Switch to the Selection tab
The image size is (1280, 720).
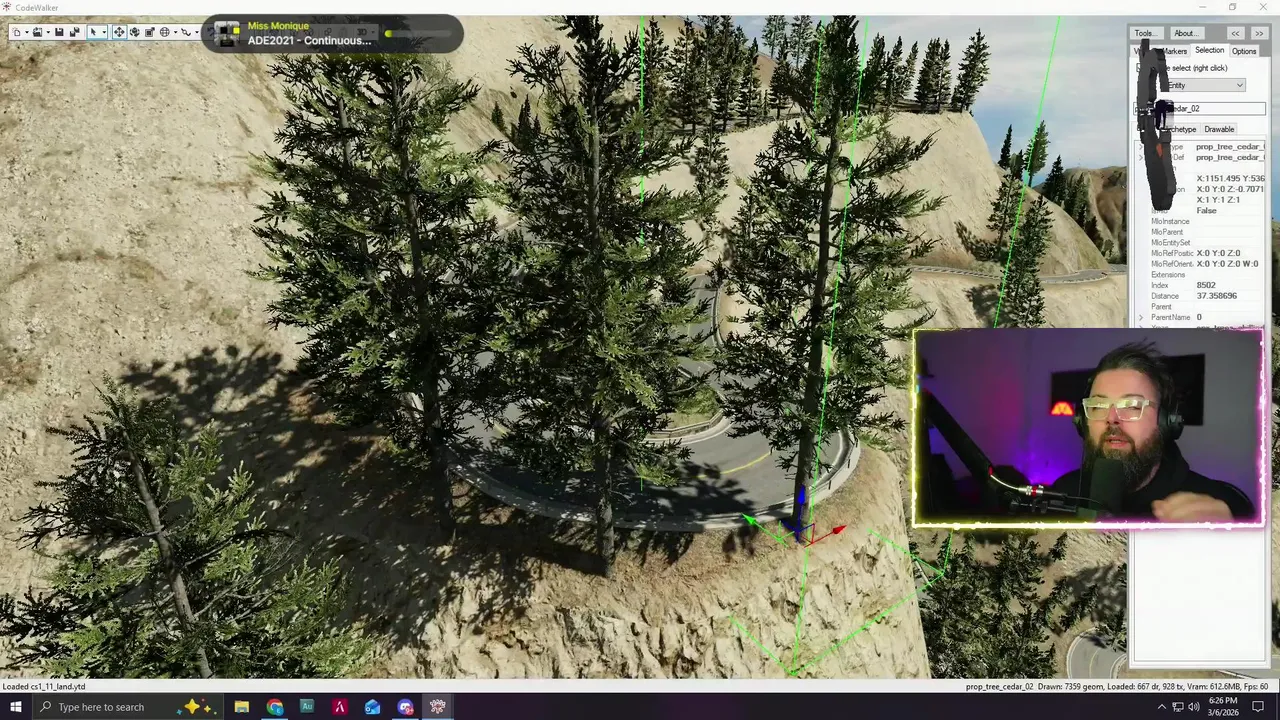(x=1209, y=50)
